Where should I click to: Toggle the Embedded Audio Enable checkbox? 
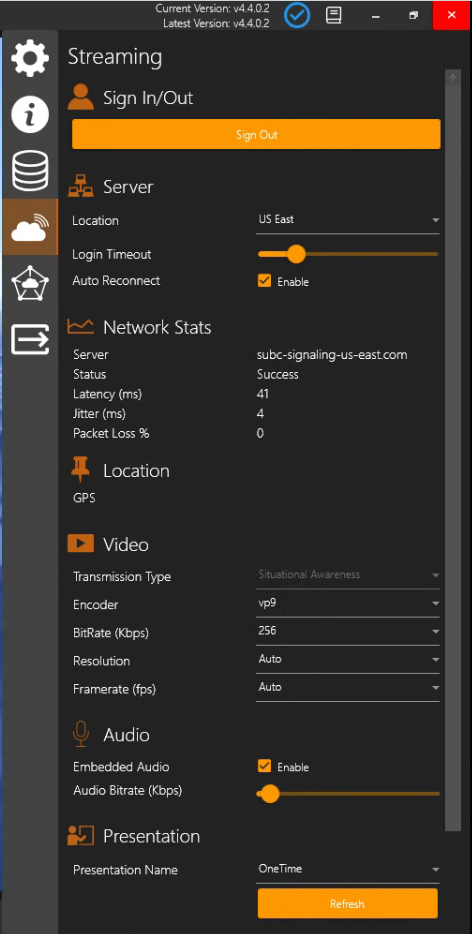pyautogui.click(x=264, y=766)
